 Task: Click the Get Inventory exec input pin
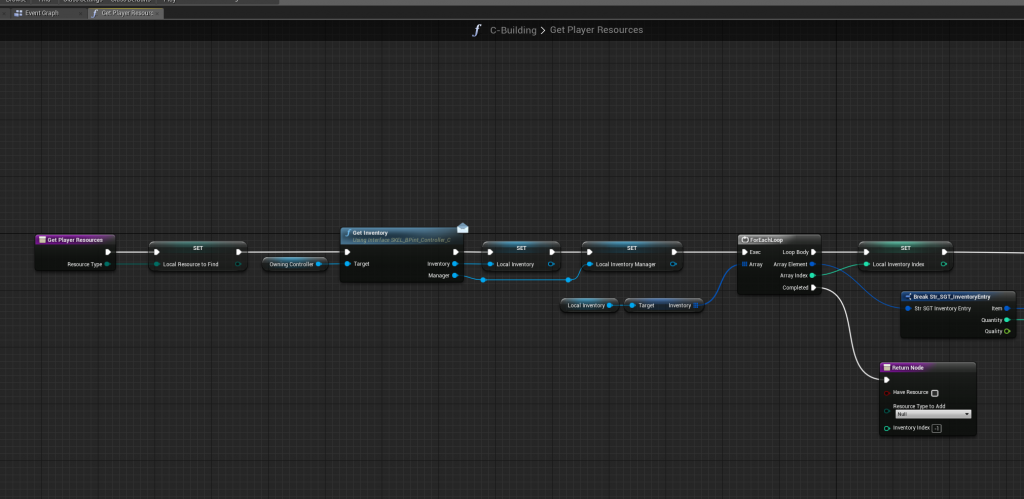coord(348,252)
